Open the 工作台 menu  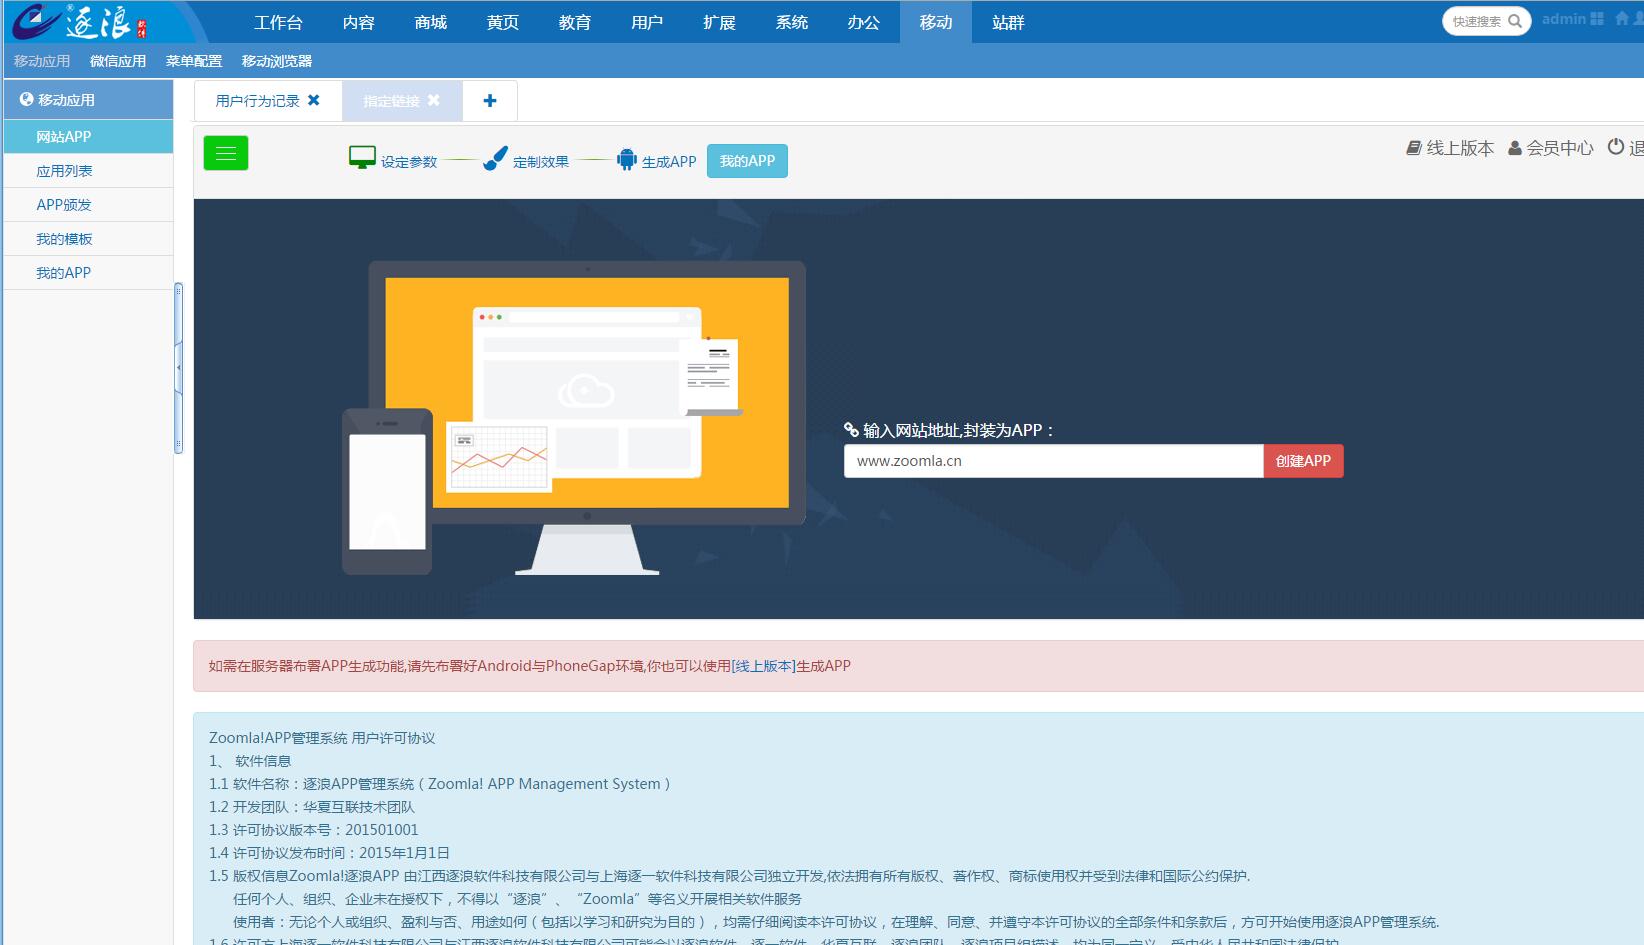pyautogui.click(x=278, y=22)
